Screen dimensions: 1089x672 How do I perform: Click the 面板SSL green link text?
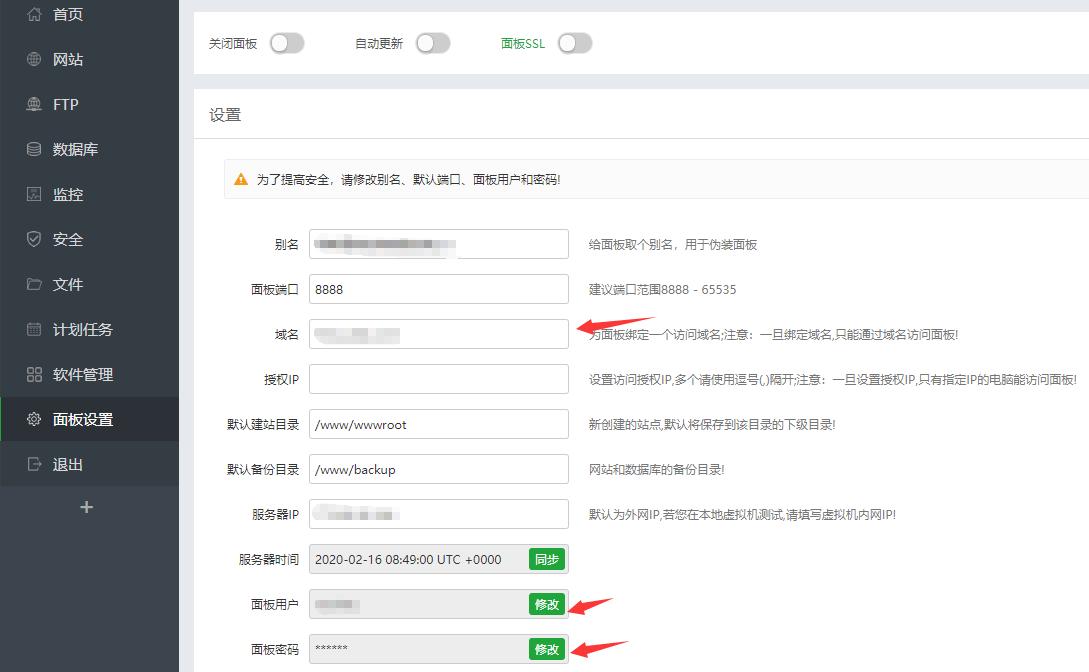pos(523,44)
